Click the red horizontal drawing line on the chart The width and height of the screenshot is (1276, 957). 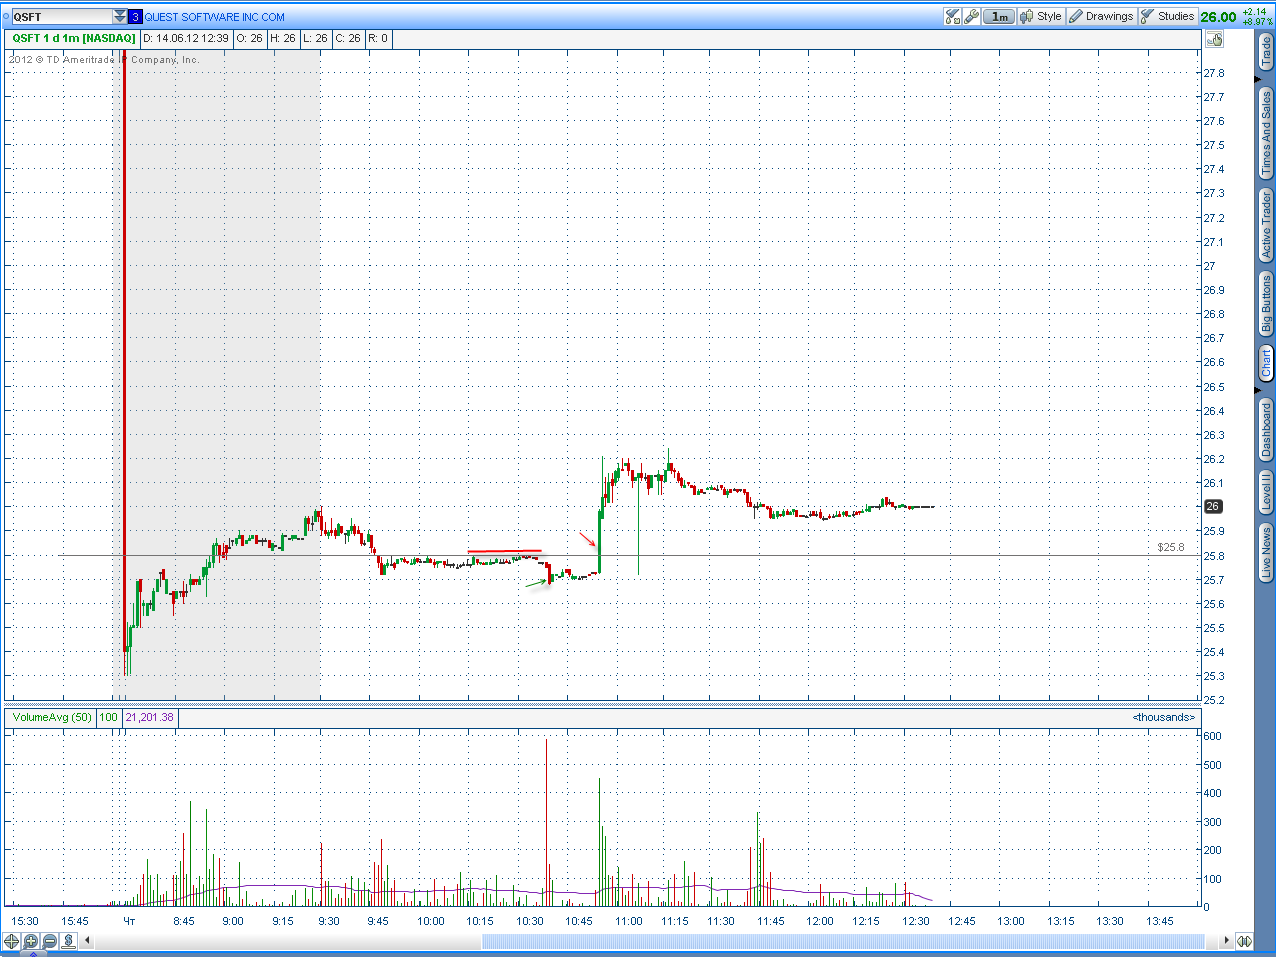pos(505,551)
